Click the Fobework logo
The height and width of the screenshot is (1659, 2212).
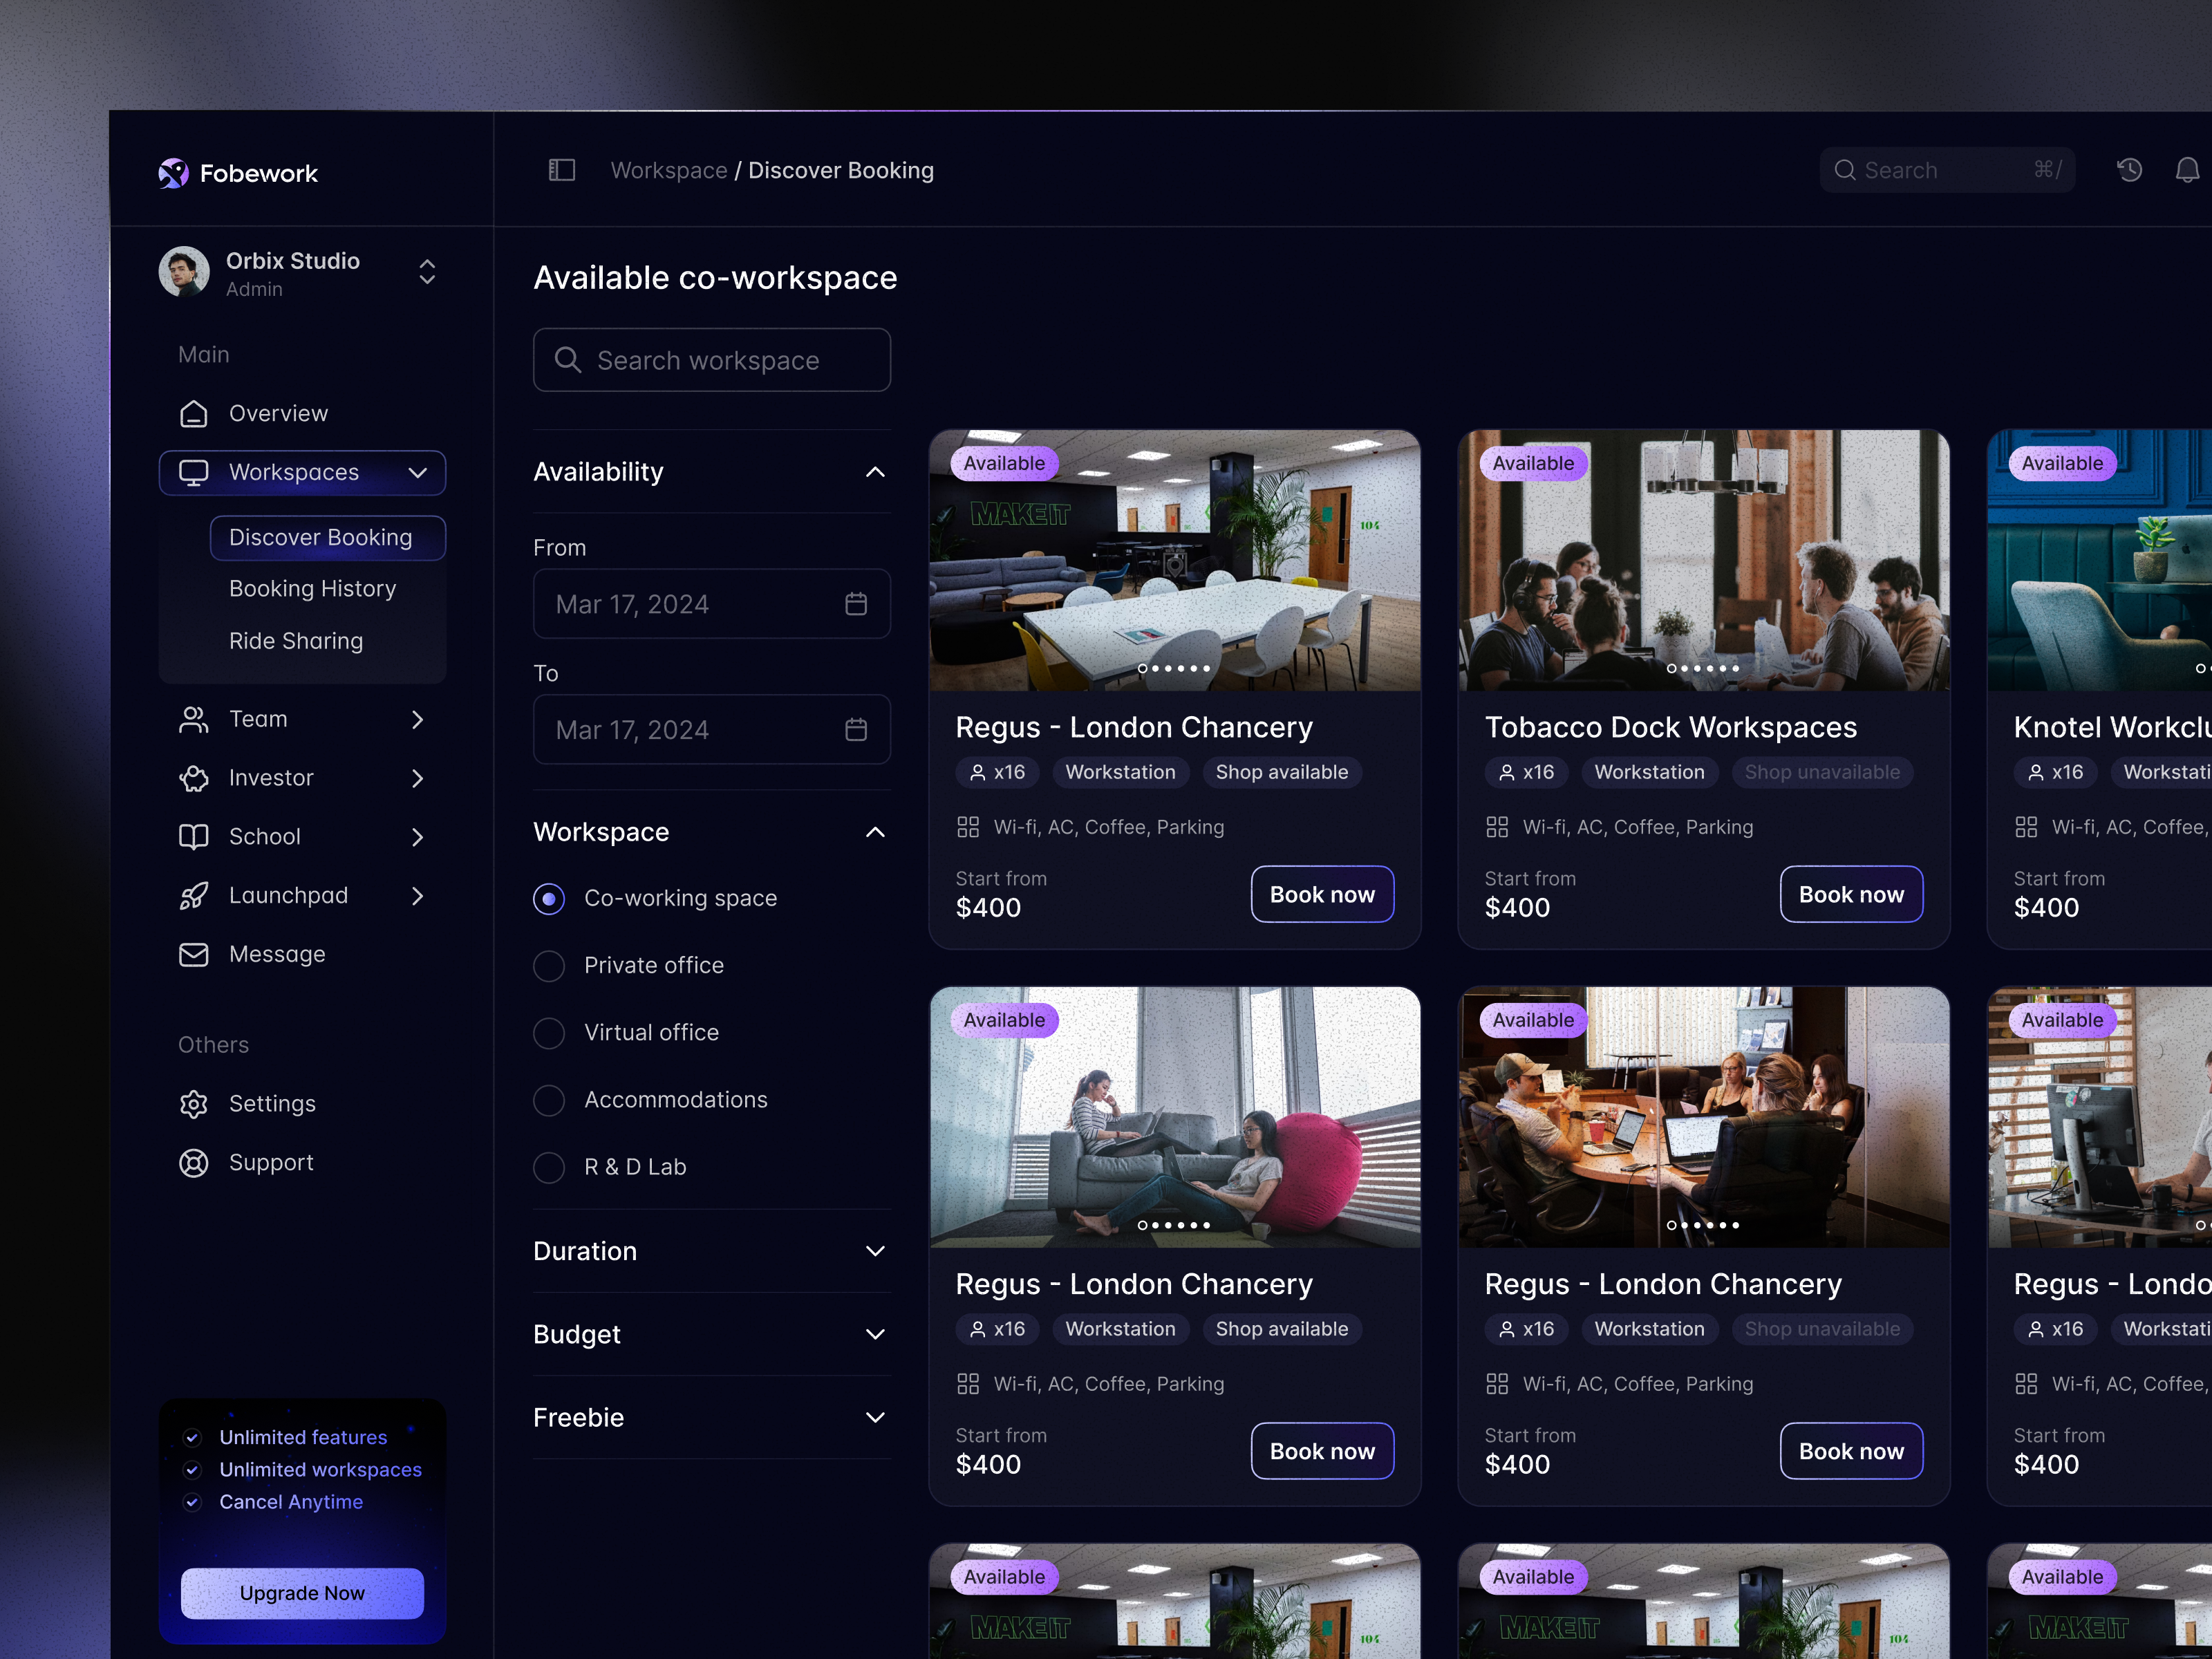point(238,172)
